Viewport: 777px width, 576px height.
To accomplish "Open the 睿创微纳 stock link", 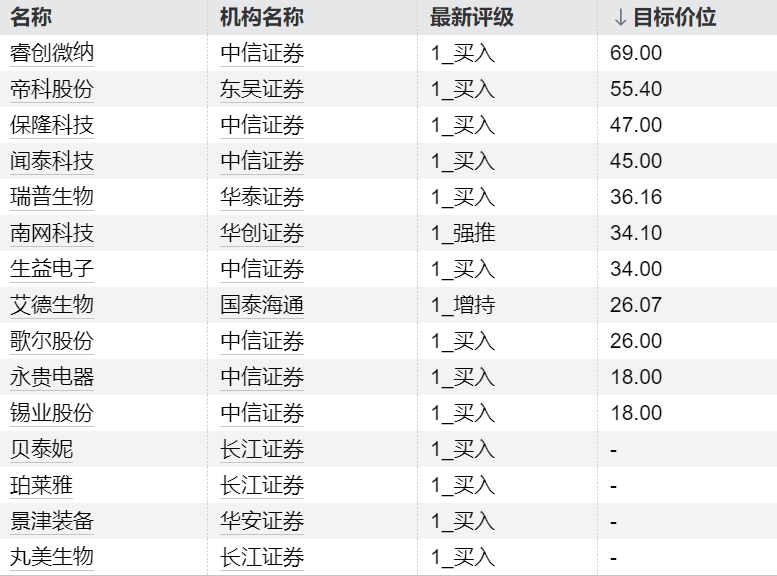I will (52, 53).
